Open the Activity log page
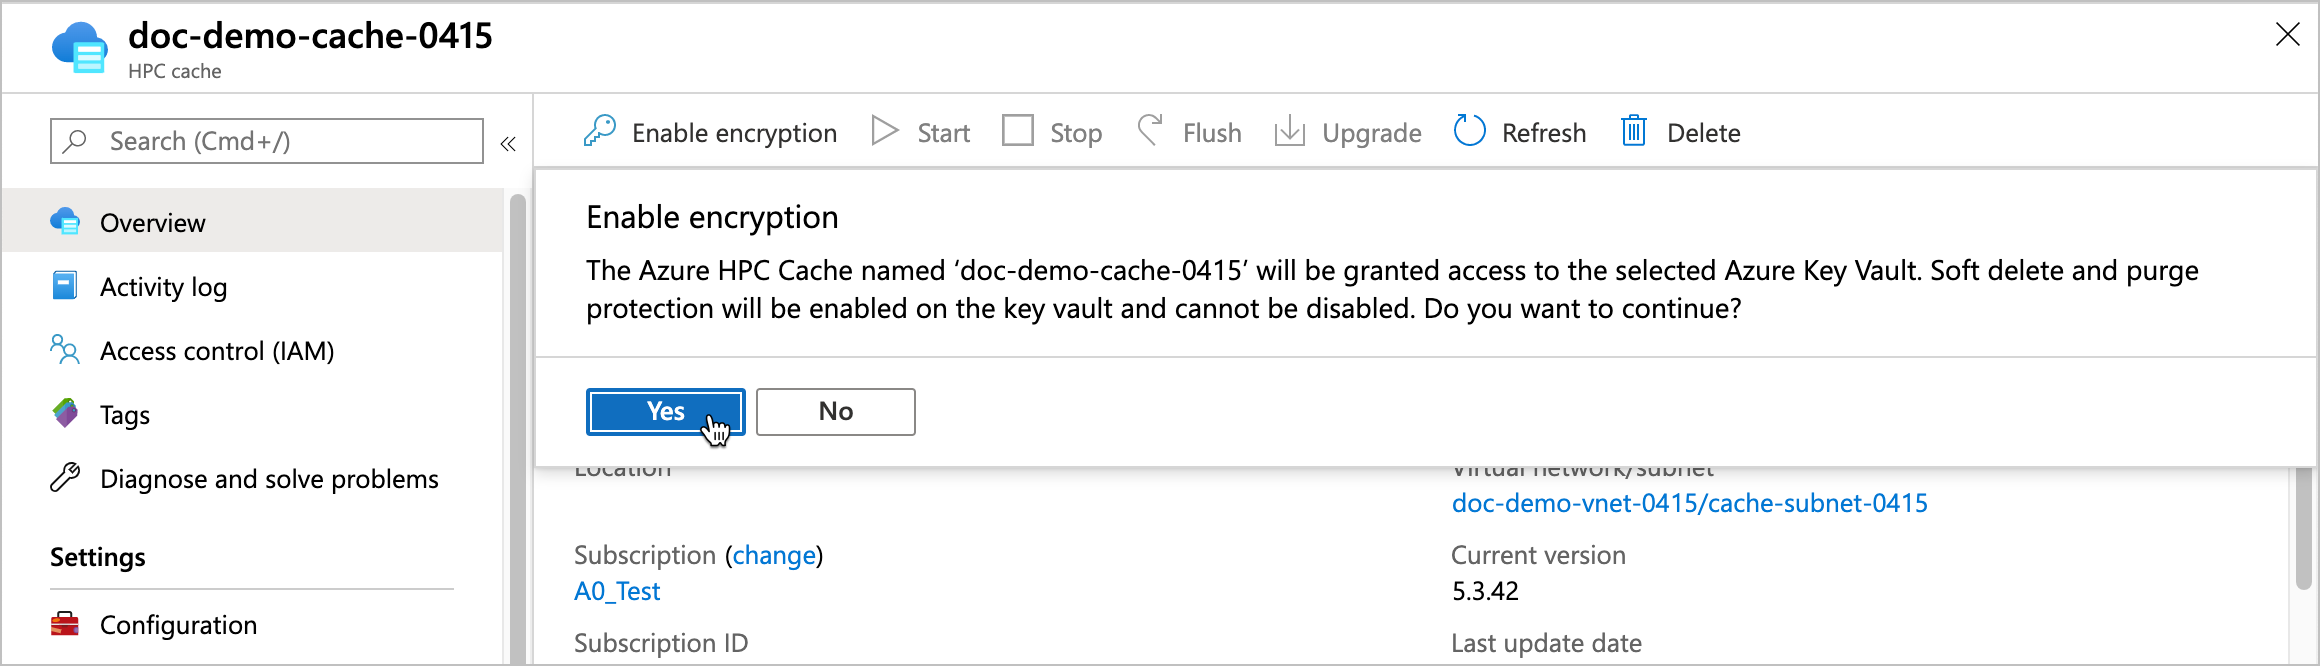This screenshot has width=2320, height=666. point(162,286)
